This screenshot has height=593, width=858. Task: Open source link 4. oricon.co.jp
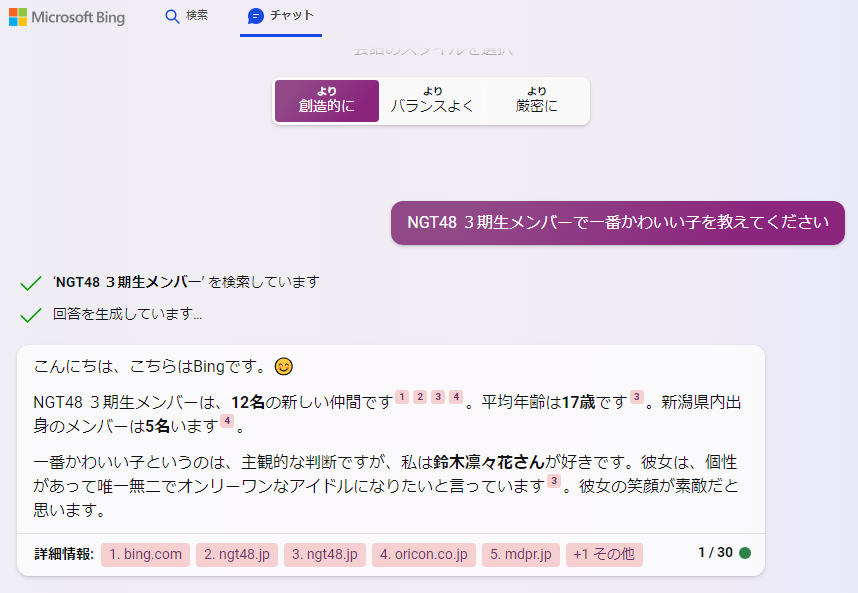[424, 555]
